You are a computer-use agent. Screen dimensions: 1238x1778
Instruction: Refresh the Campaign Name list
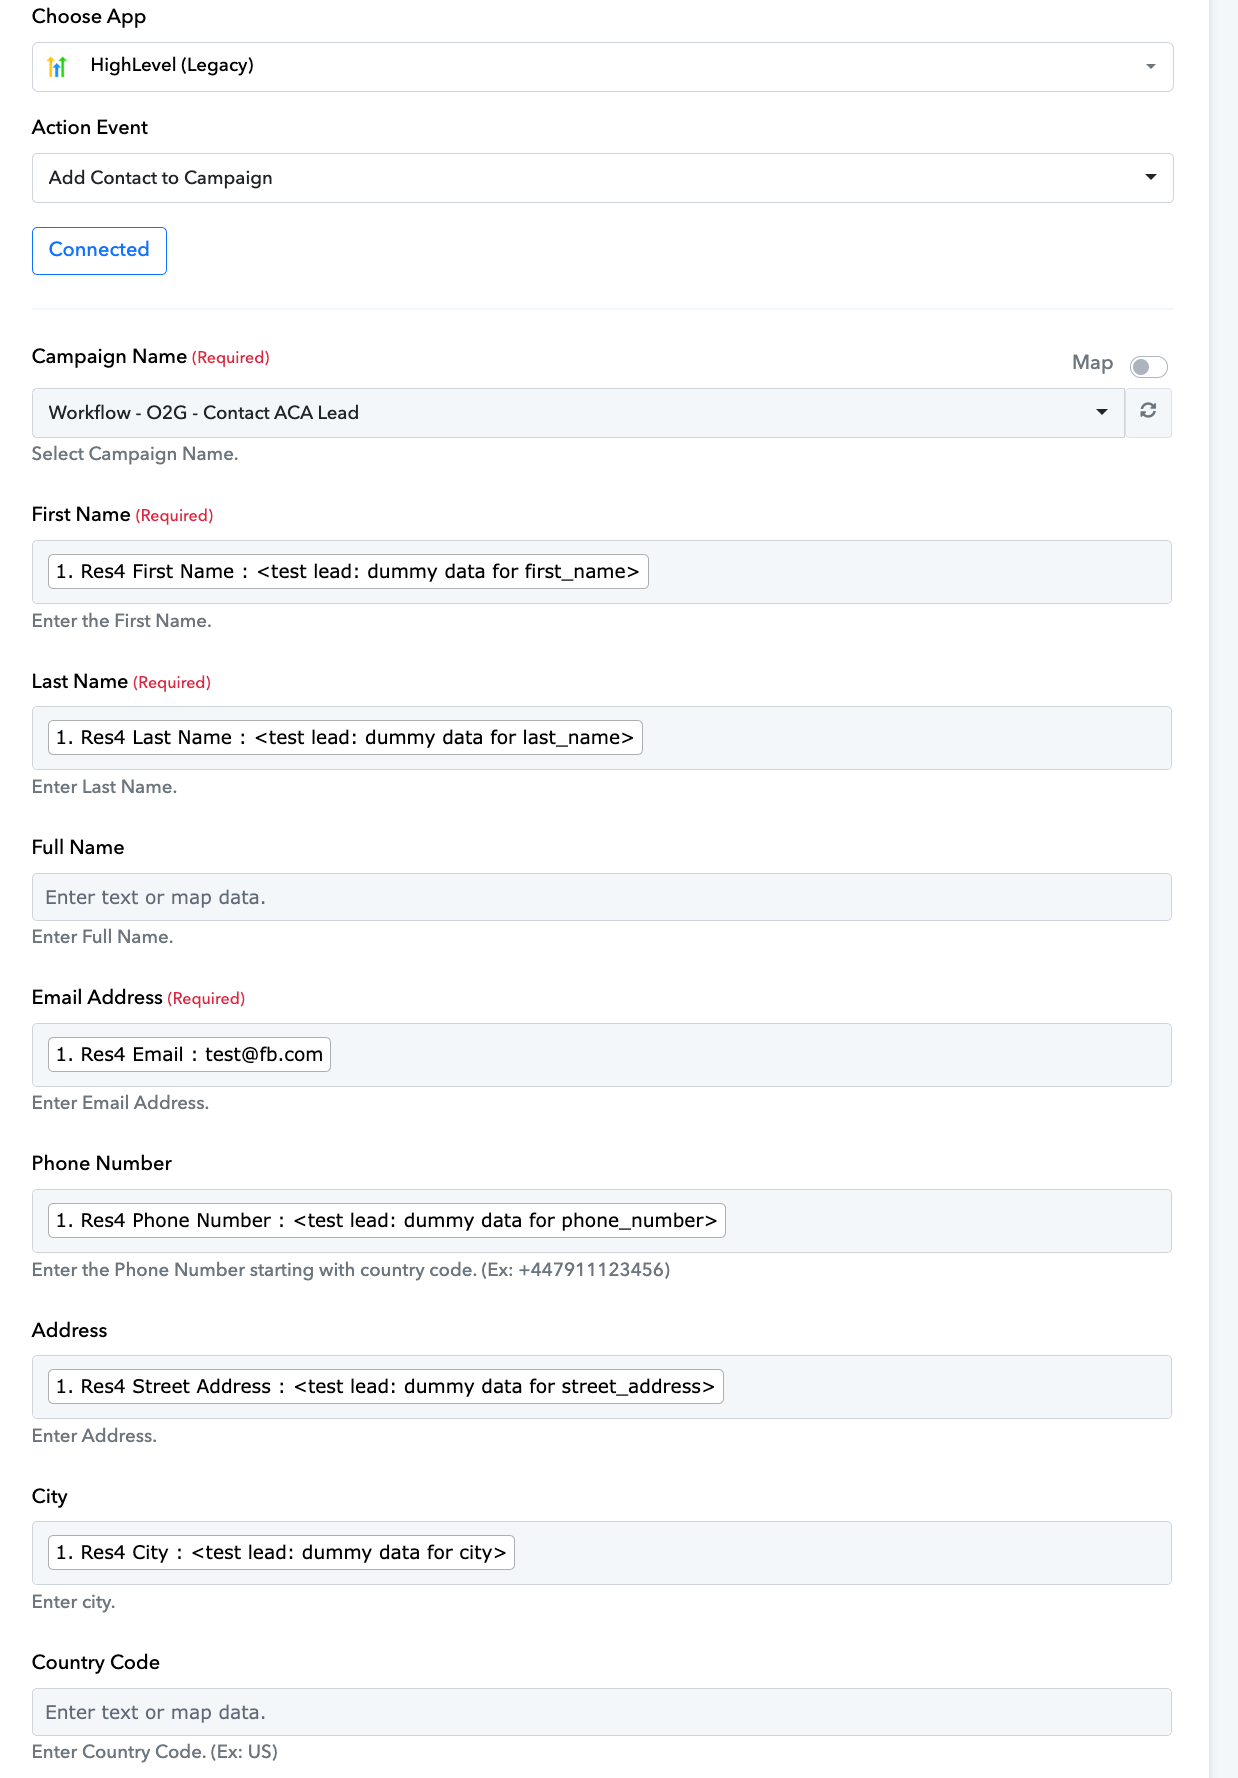click(x=1148, y=412)
